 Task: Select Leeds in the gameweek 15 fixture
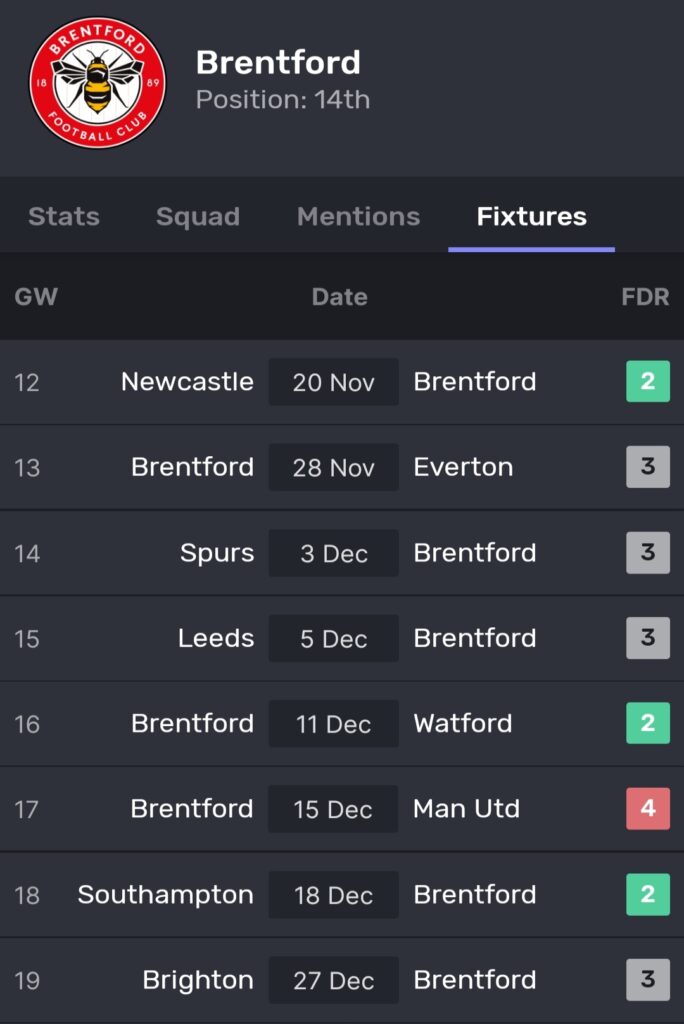click(x=216, y=638)
